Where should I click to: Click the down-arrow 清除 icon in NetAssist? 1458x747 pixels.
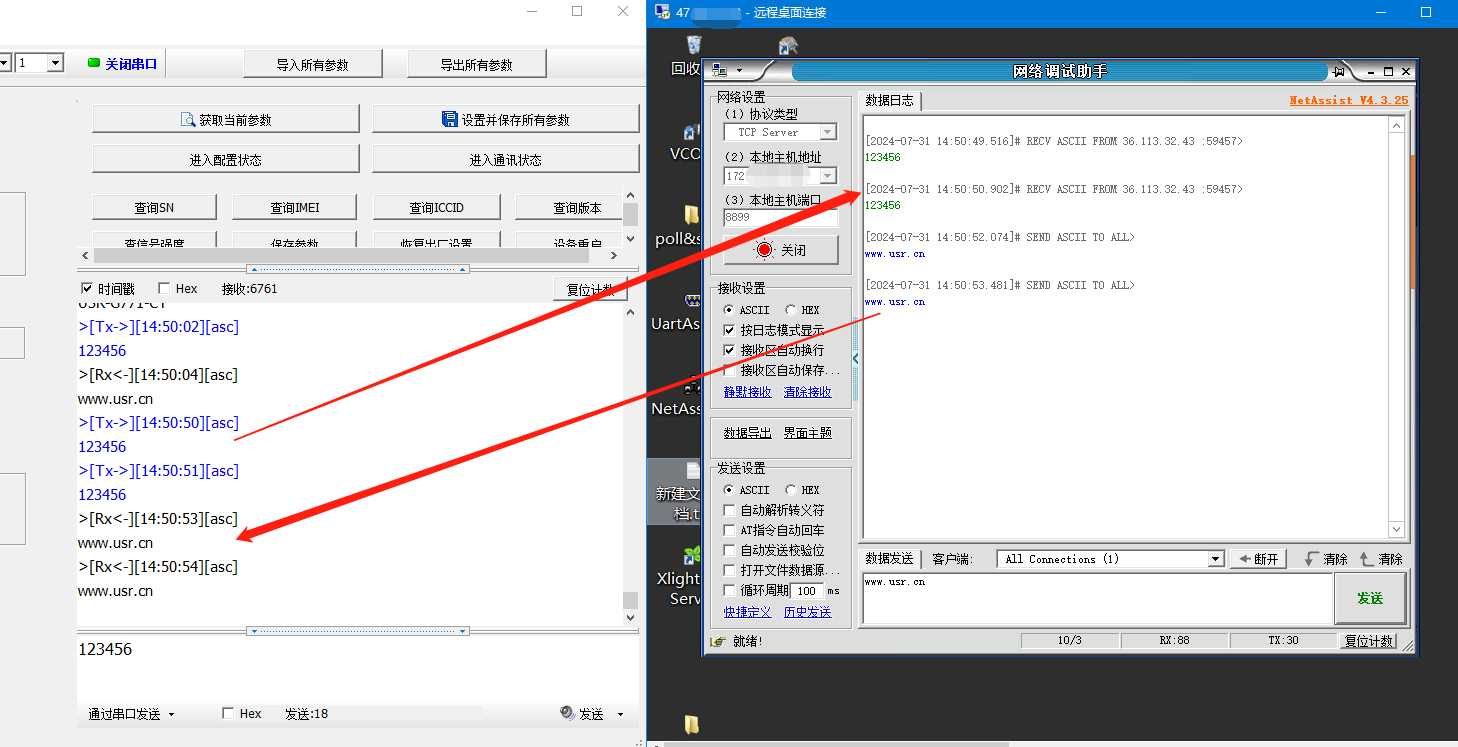[1311, 559]
